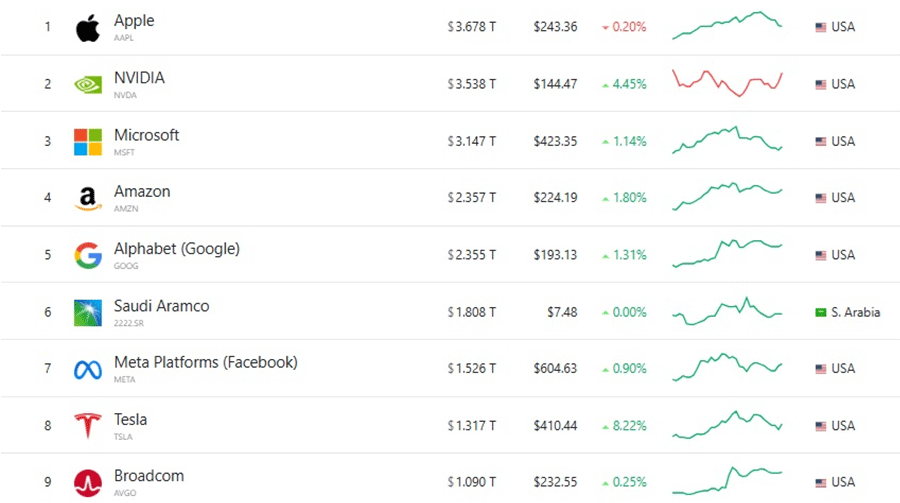Viewport: 900px width, 503px height.
Task: Open the Apple company link
Action: [134, 21]
